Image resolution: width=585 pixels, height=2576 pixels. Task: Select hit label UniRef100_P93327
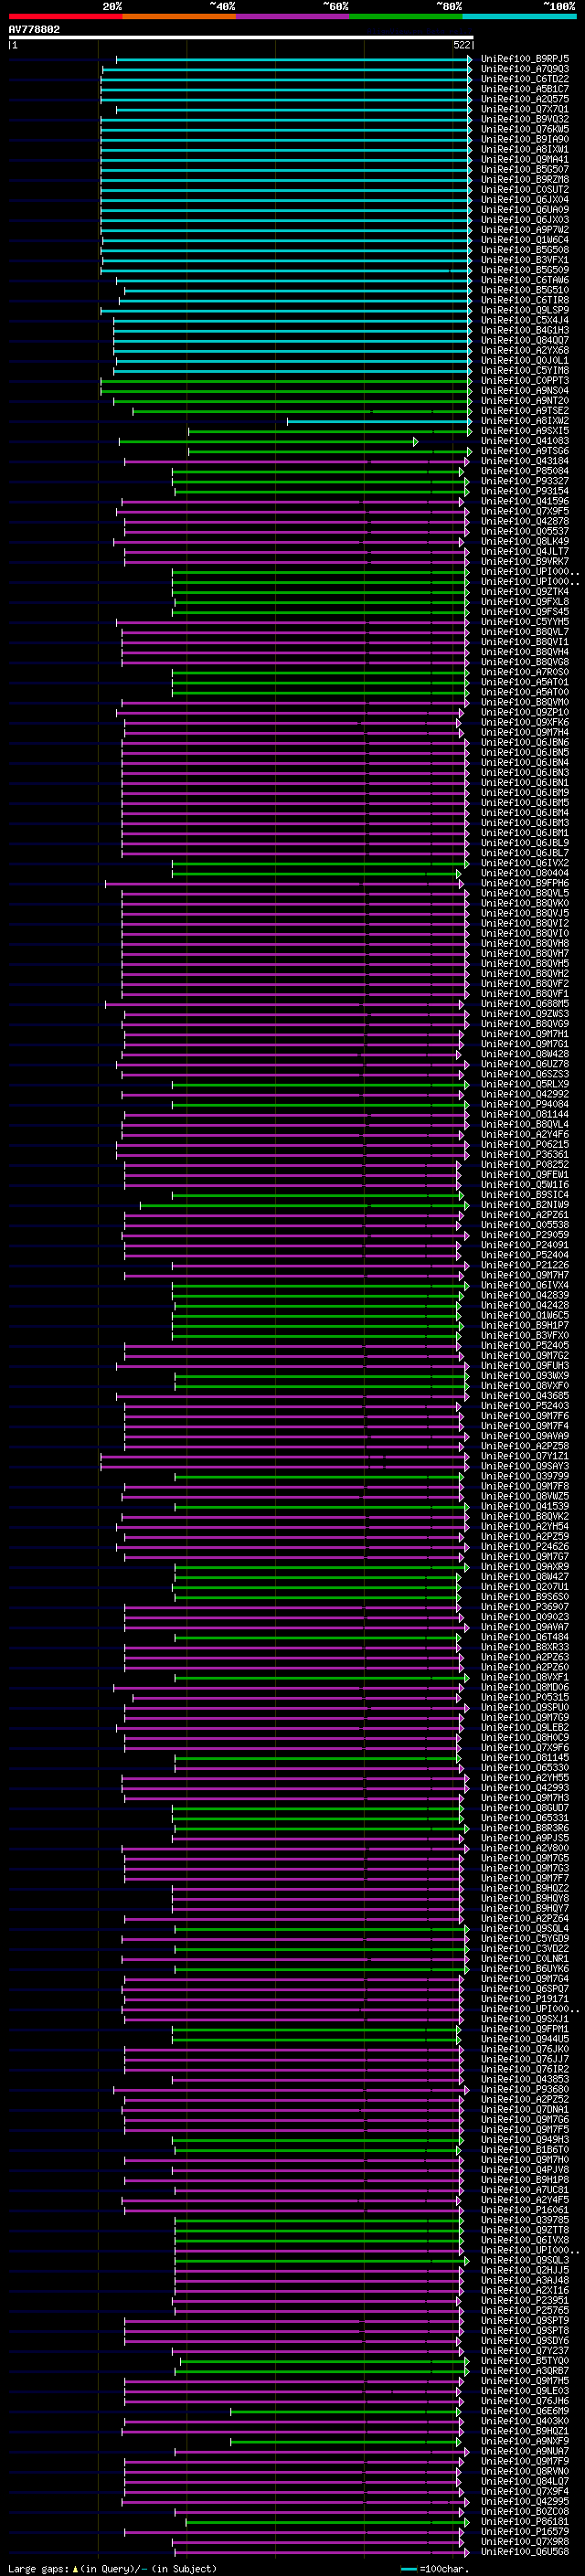(x=525, y=481)
